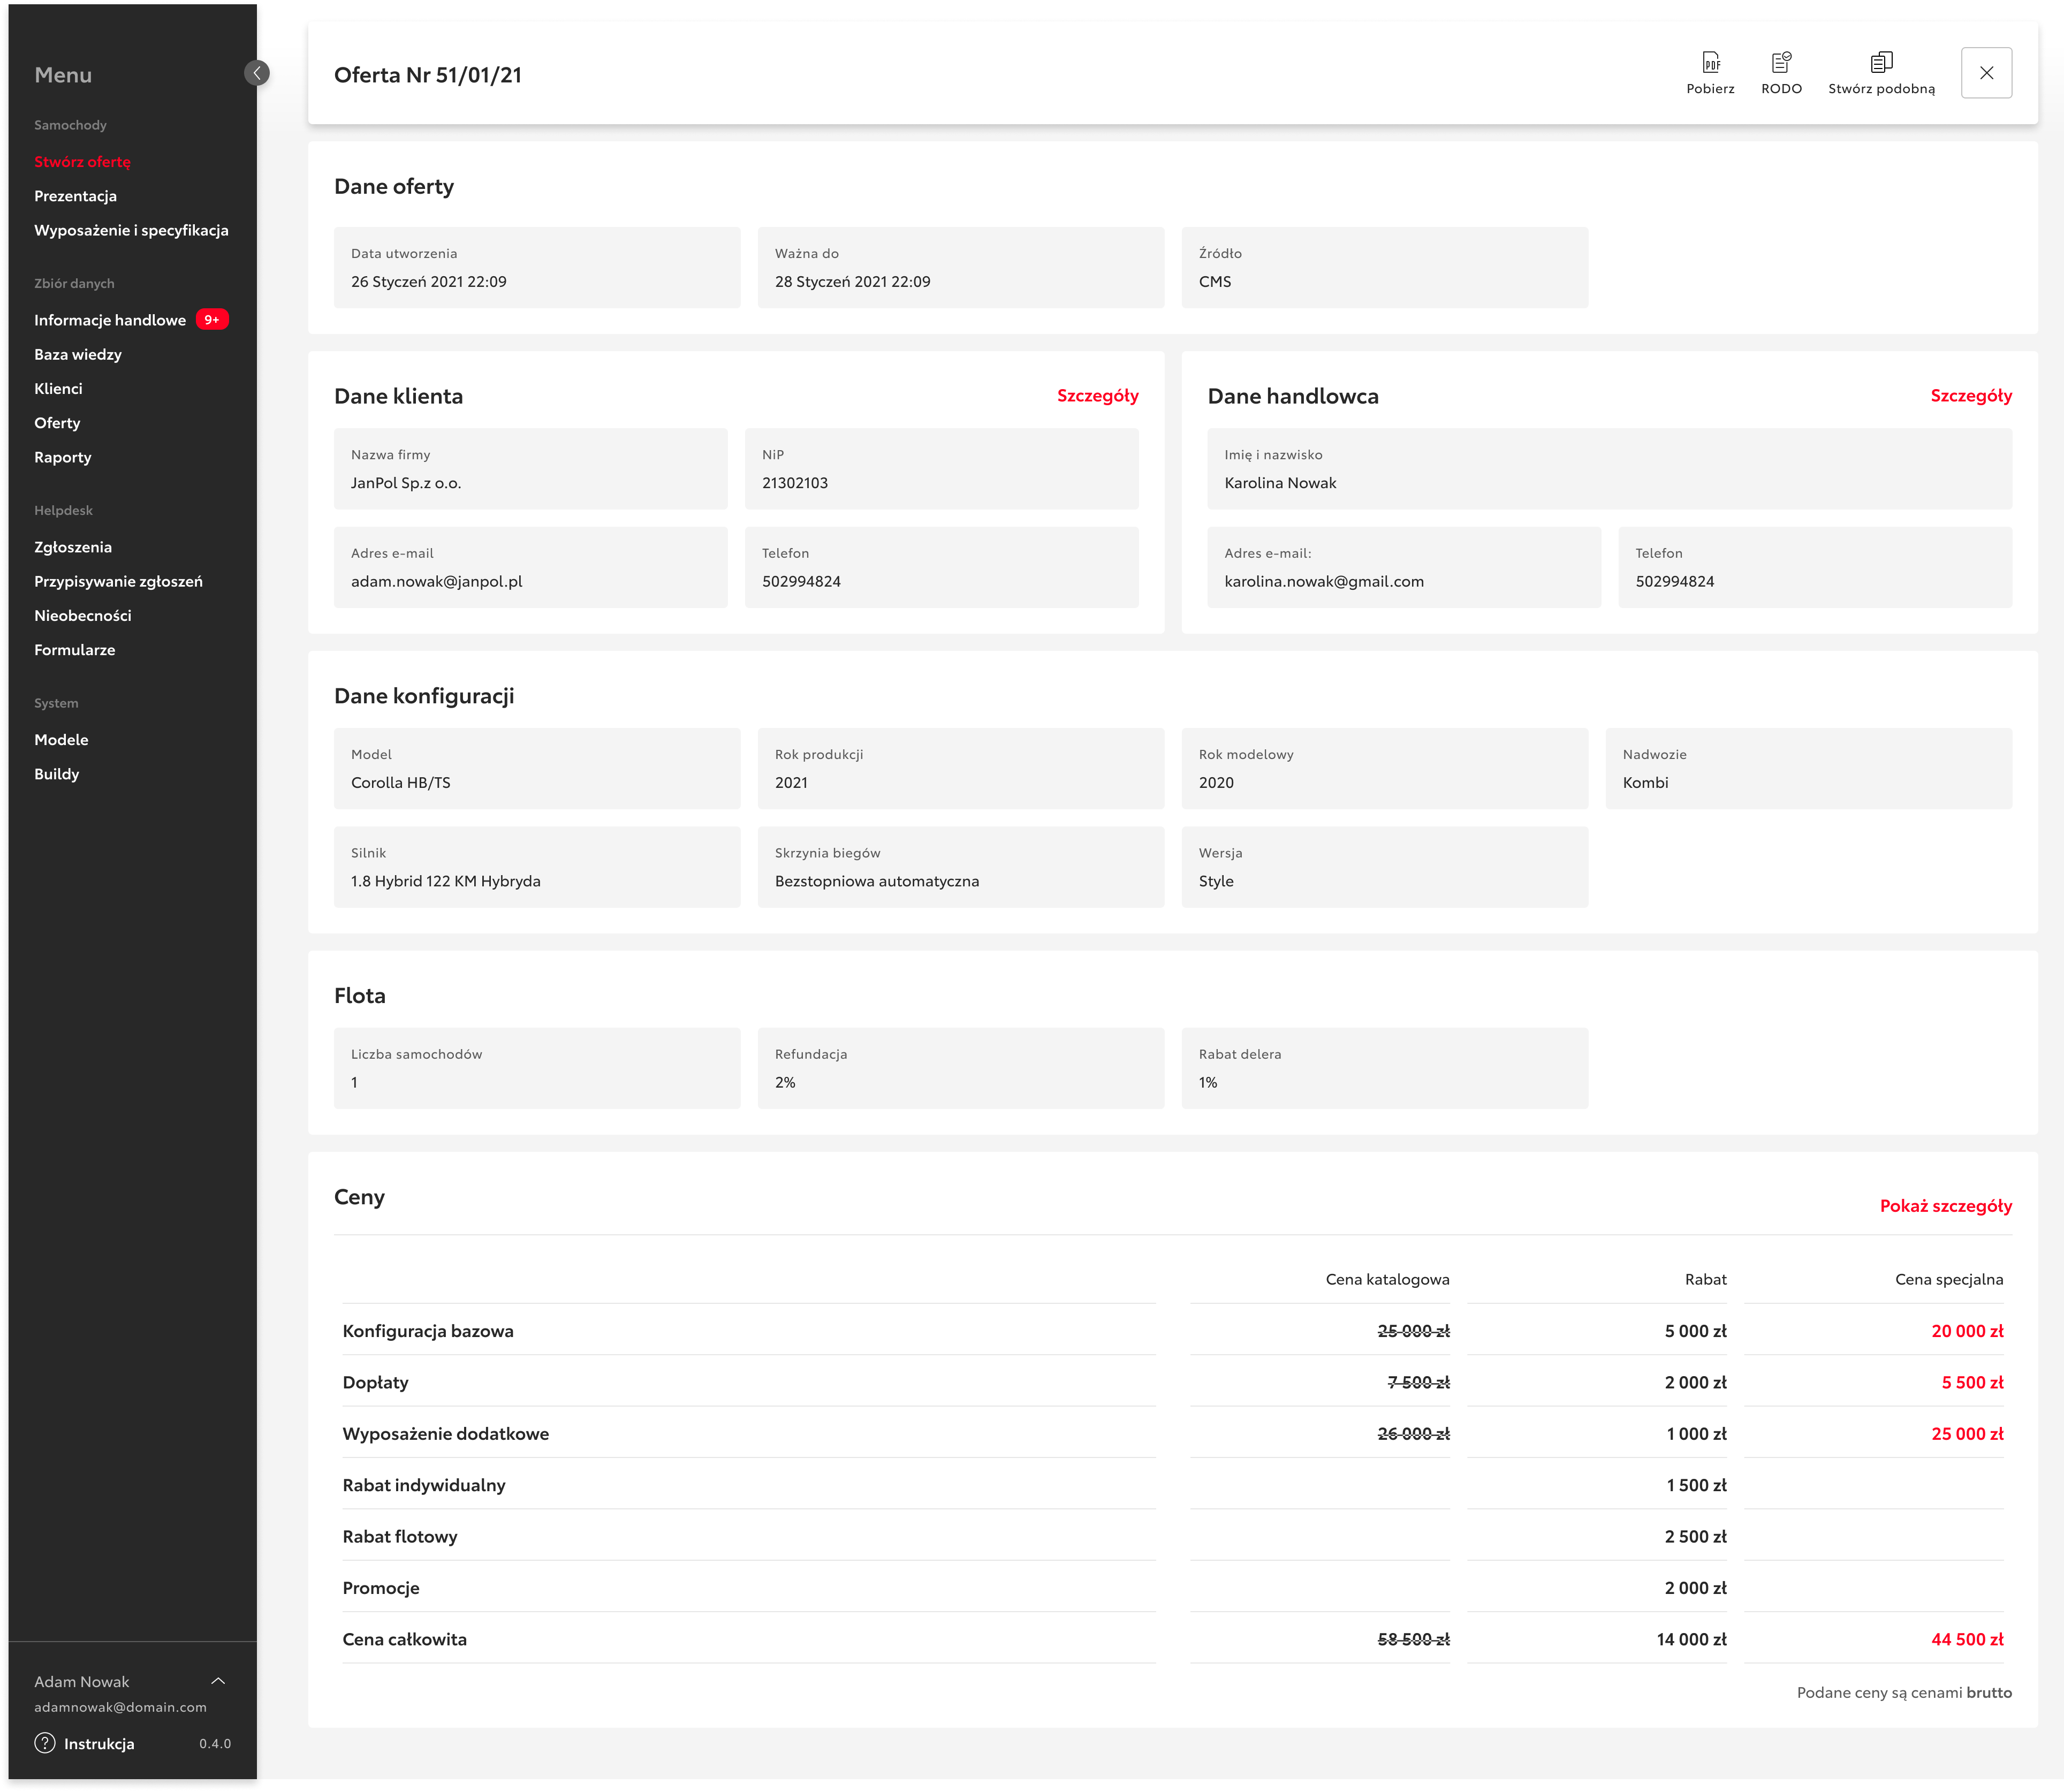The image size is (2064, 1792).
Task: Click the 9+ notification badge
Action: 212,320
